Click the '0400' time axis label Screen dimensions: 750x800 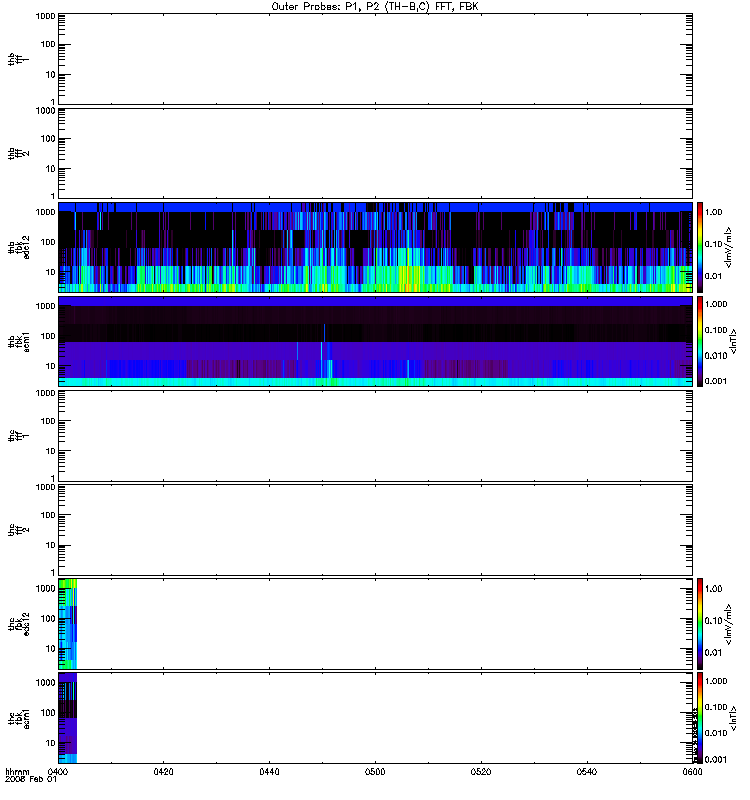click(57, 771)
